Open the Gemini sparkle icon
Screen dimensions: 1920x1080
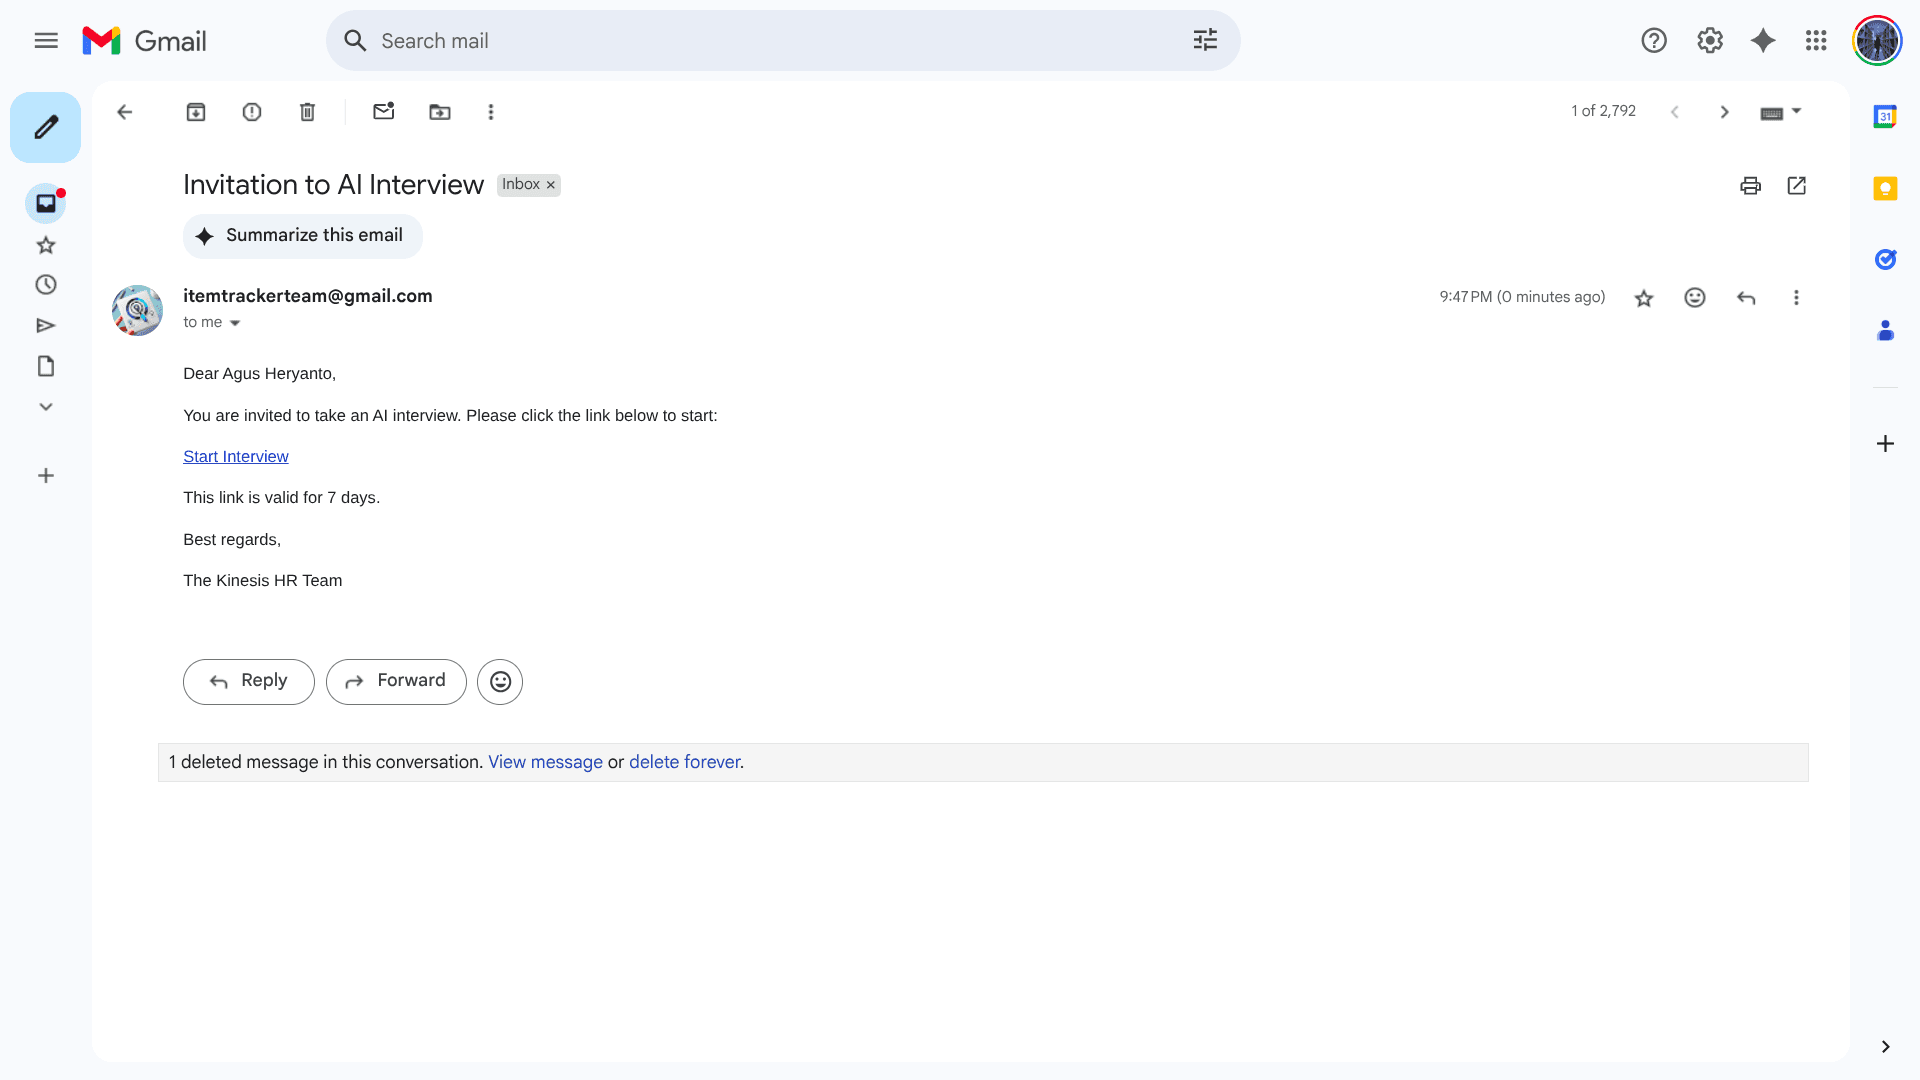(x=1763, y=41)
